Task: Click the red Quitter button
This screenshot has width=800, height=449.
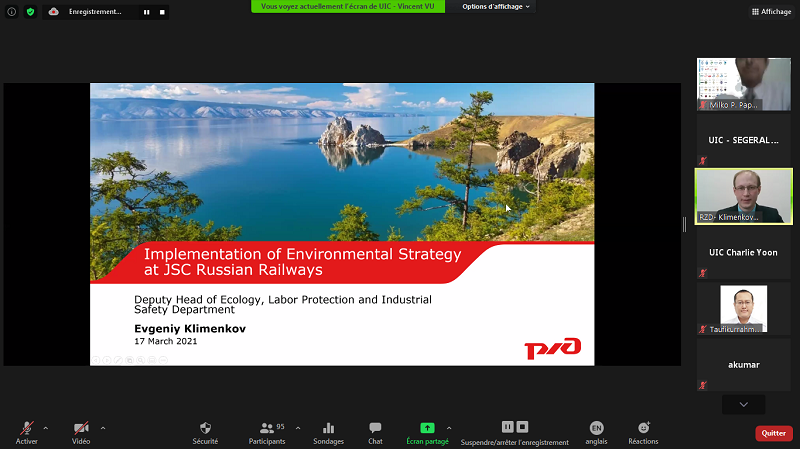Action: [x=774, y=433]
